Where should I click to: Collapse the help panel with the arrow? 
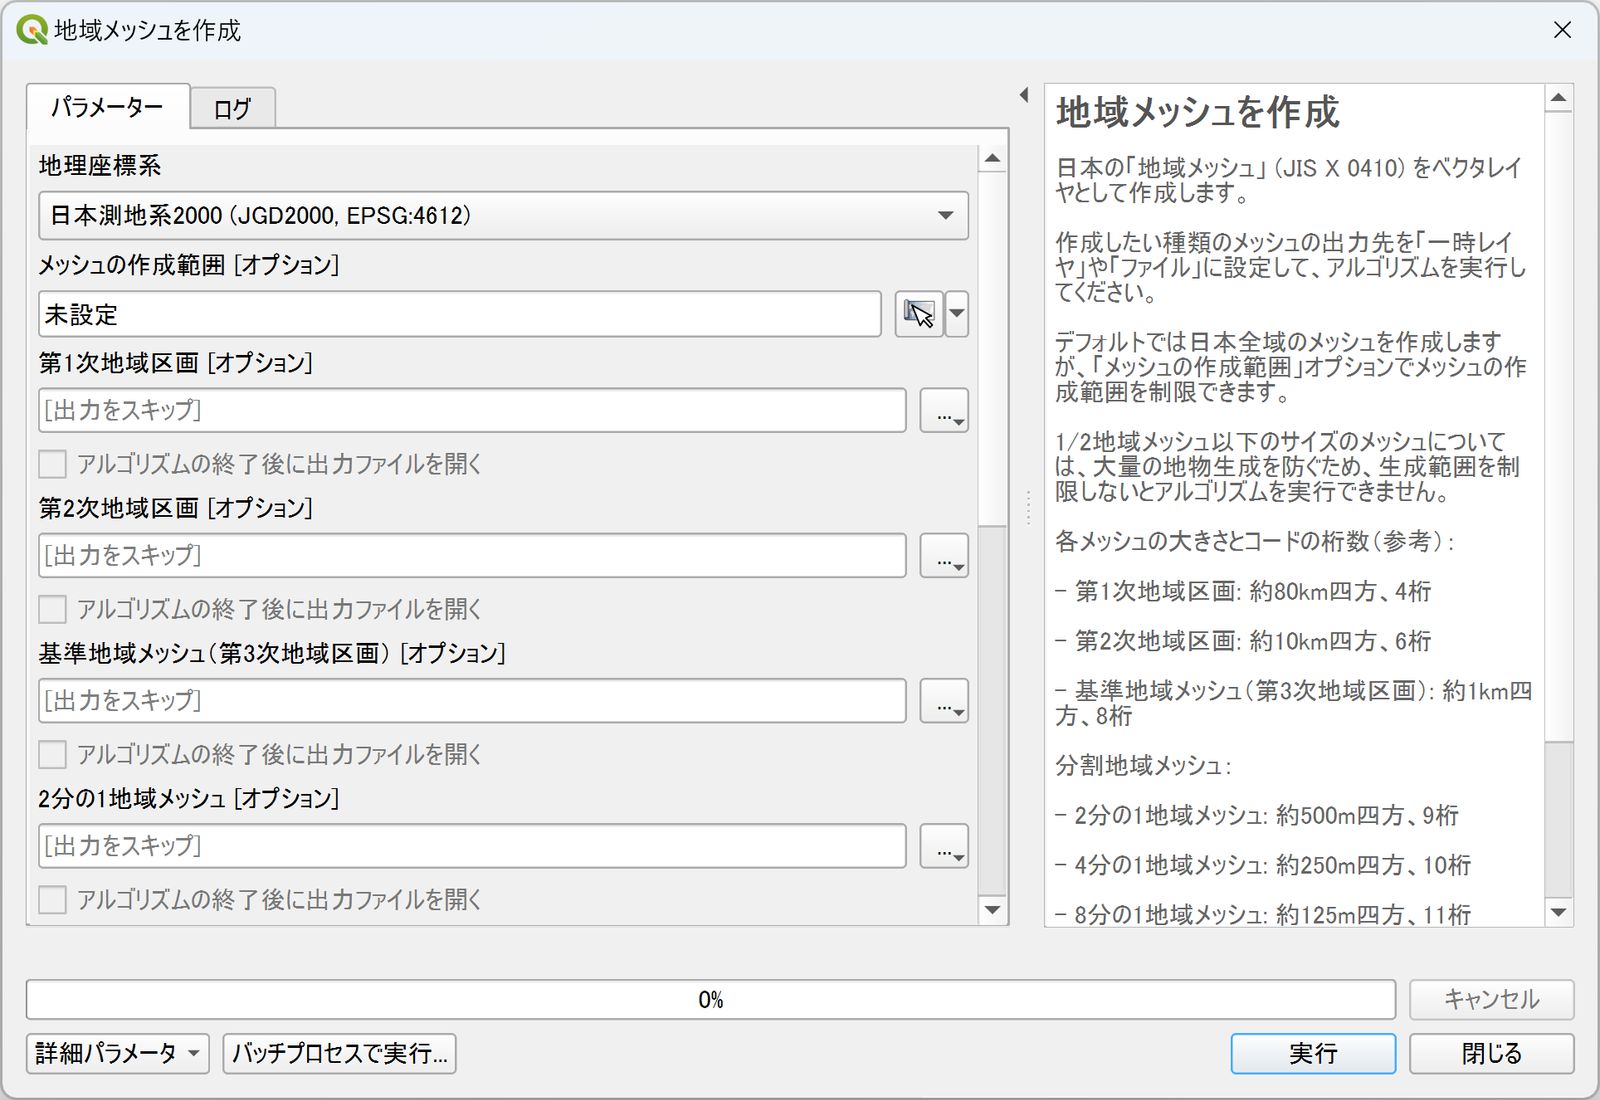point(1024,95)
